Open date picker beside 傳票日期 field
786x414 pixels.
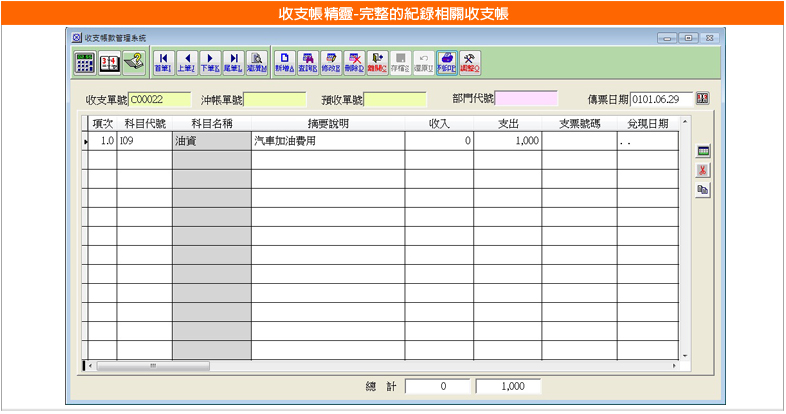pos(702,99)
